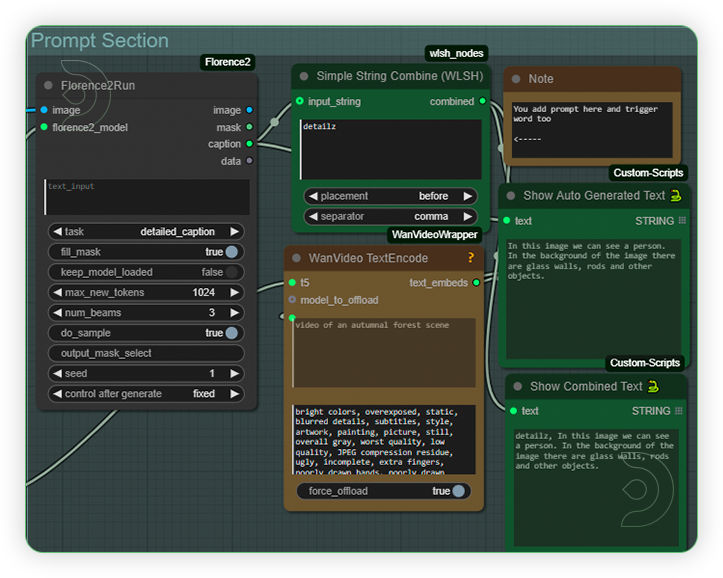Click the Note node's collapse dot
This screenshot has height=578, width=723.
[514, 79]
